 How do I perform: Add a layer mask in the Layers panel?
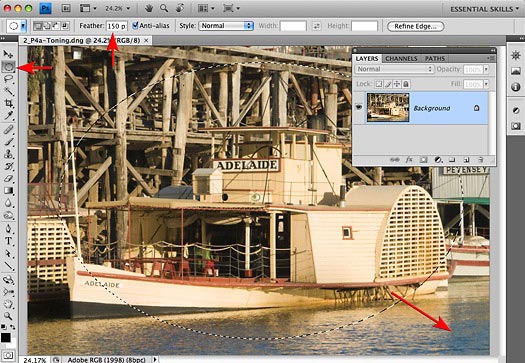coord(424,160)
